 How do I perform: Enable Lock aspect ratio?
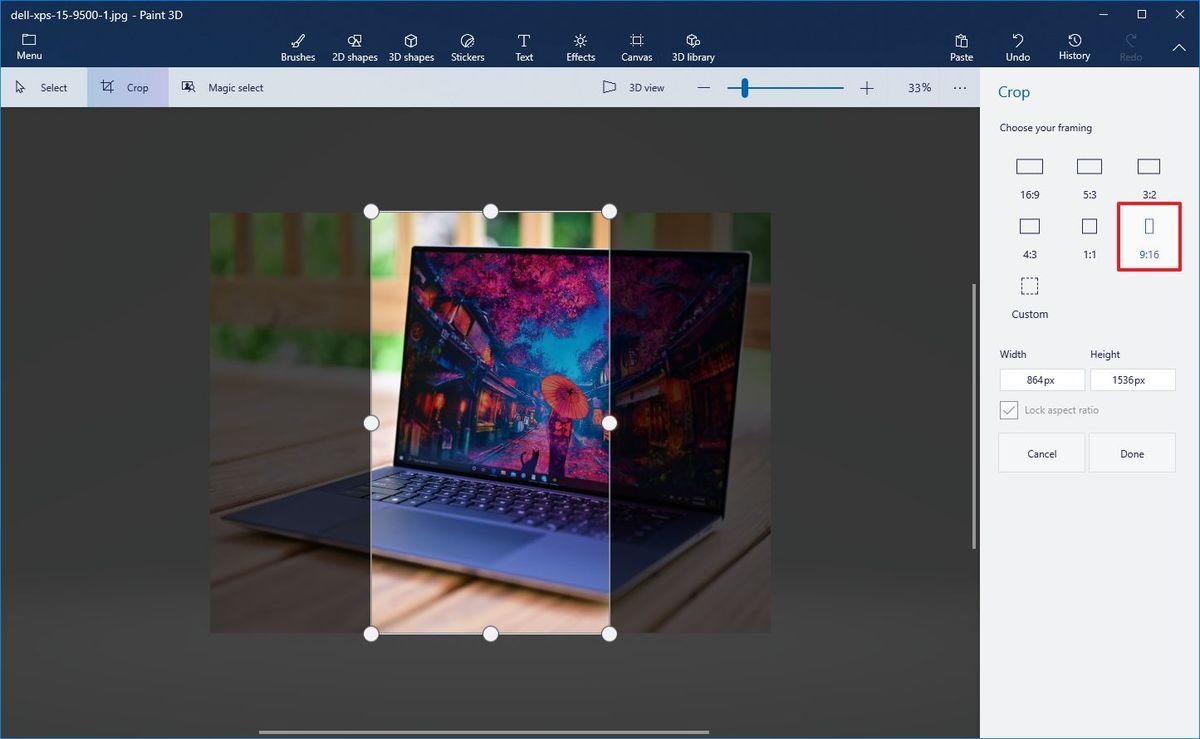1009,410
